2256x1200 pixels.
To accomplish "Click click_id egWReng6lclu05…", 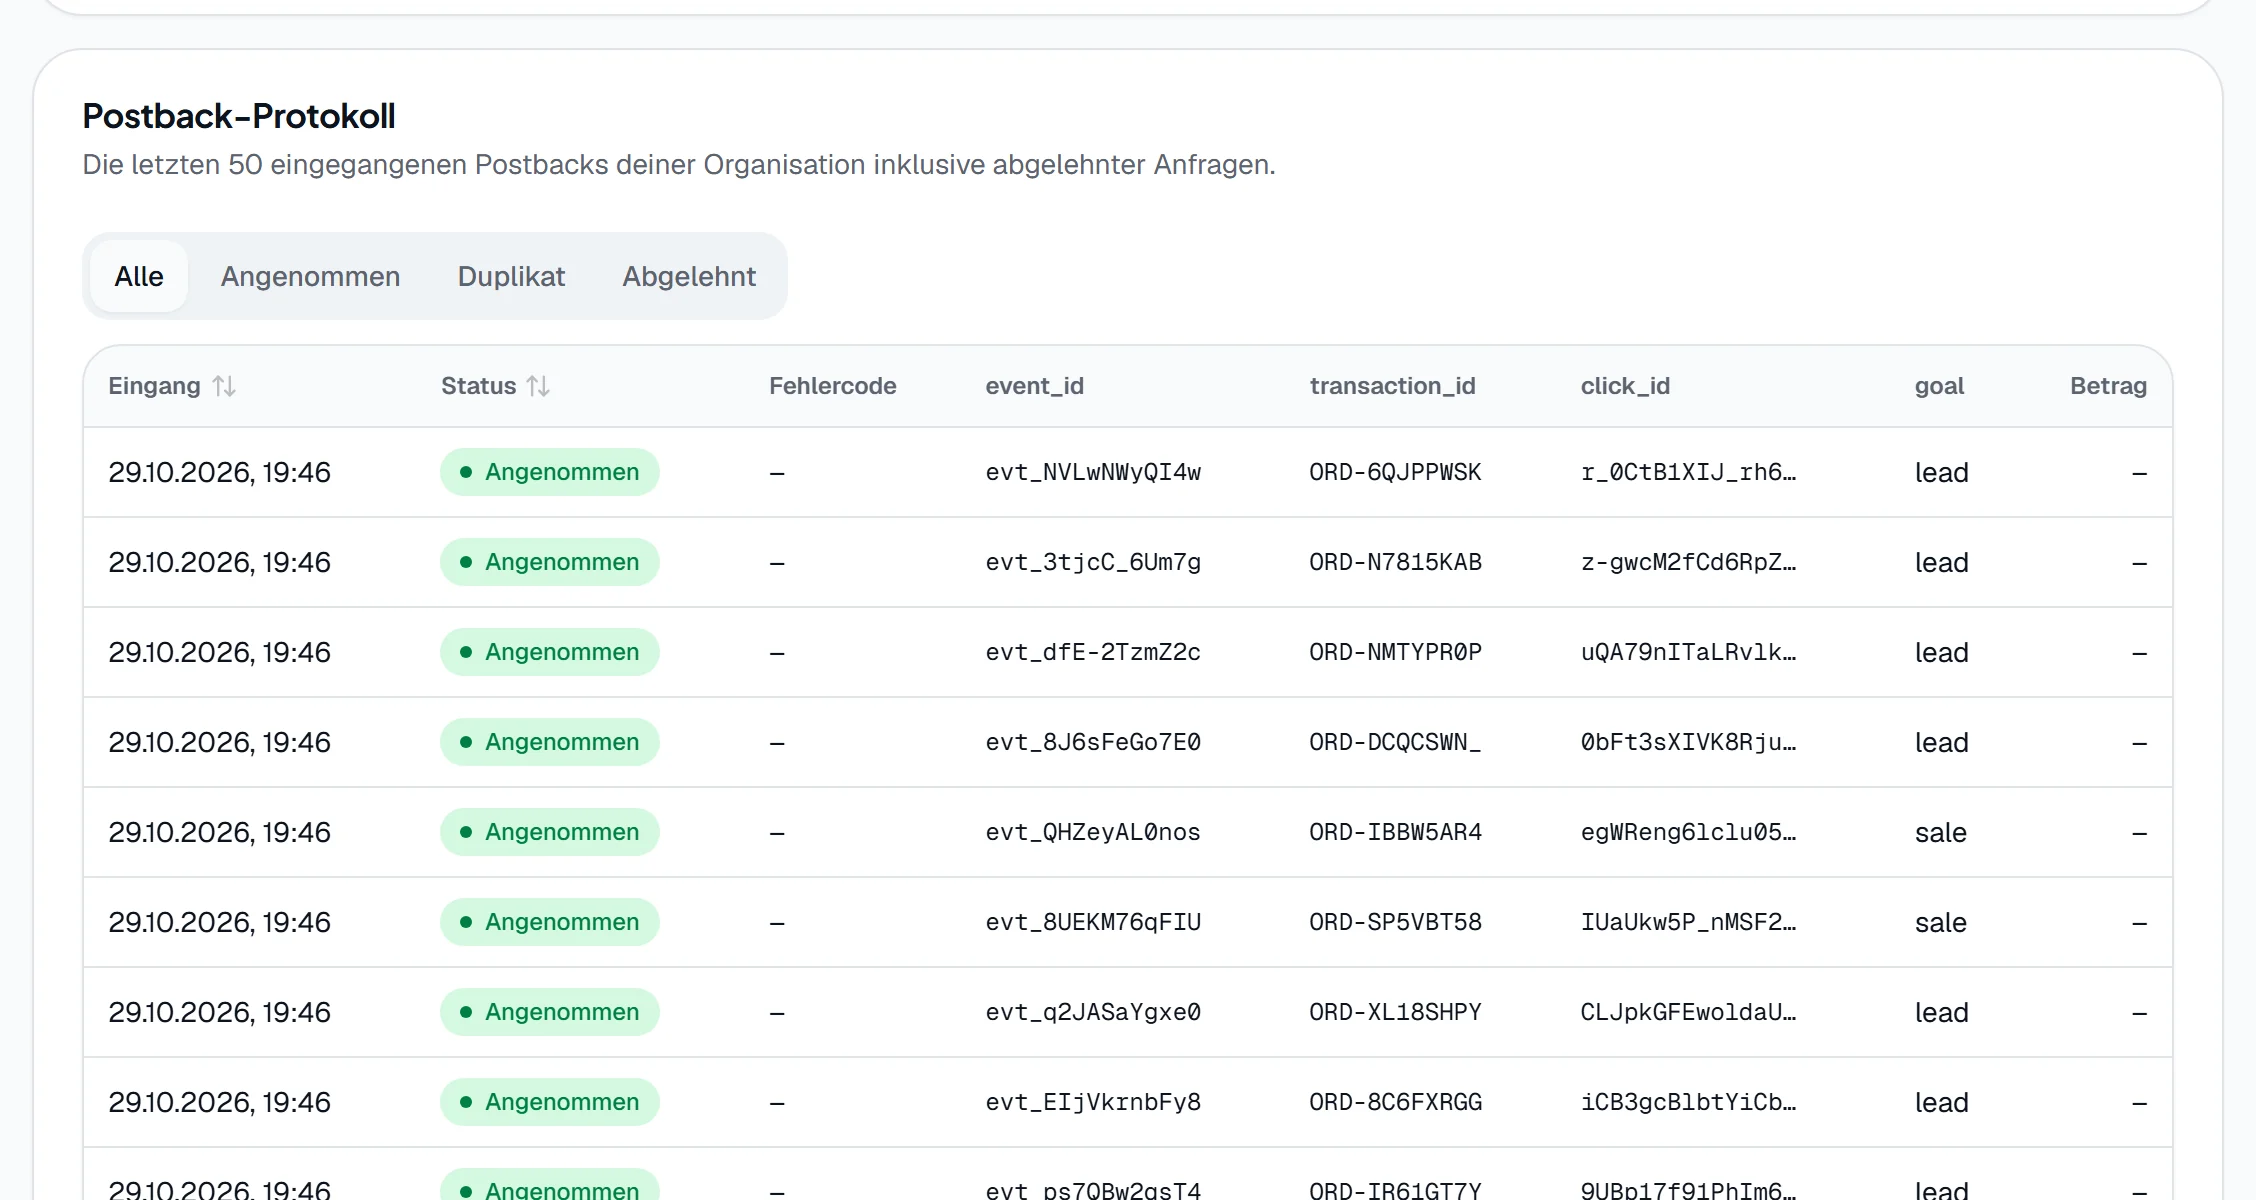I will [x=1688, y=832].
